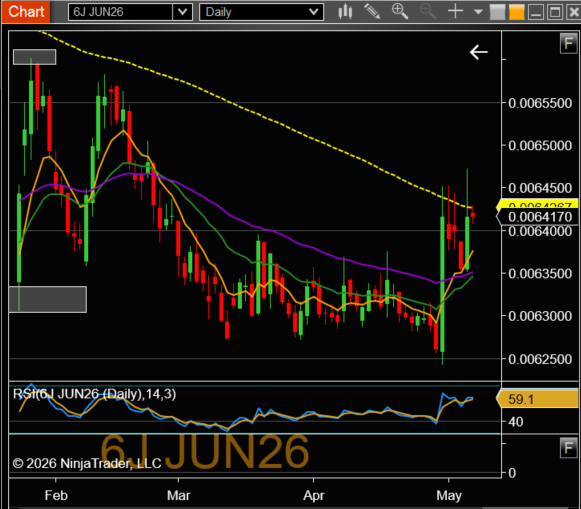This screenshot has width=581, height=509.
Task: Click the 0.0063000 price axis label
Action: [540, 316]
